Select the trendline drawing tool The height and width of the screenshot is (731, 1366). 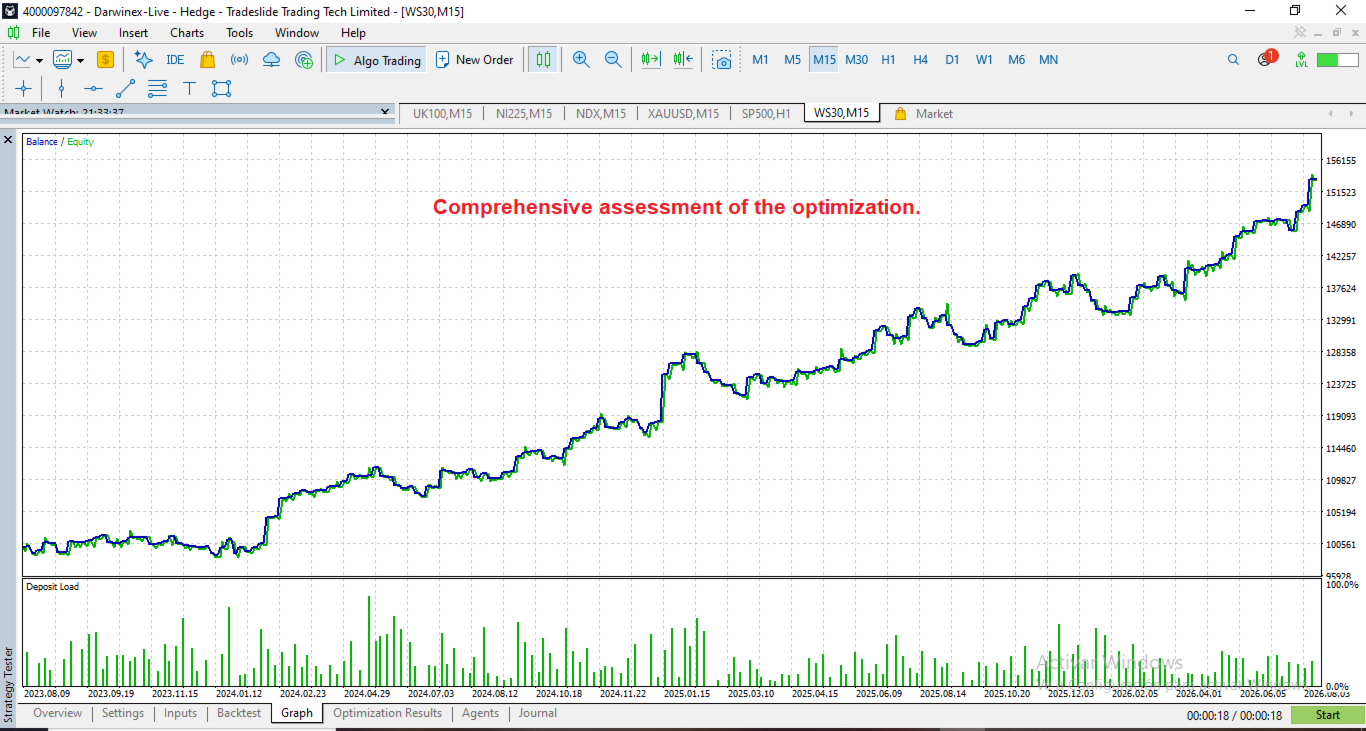[x=125, y=89]
